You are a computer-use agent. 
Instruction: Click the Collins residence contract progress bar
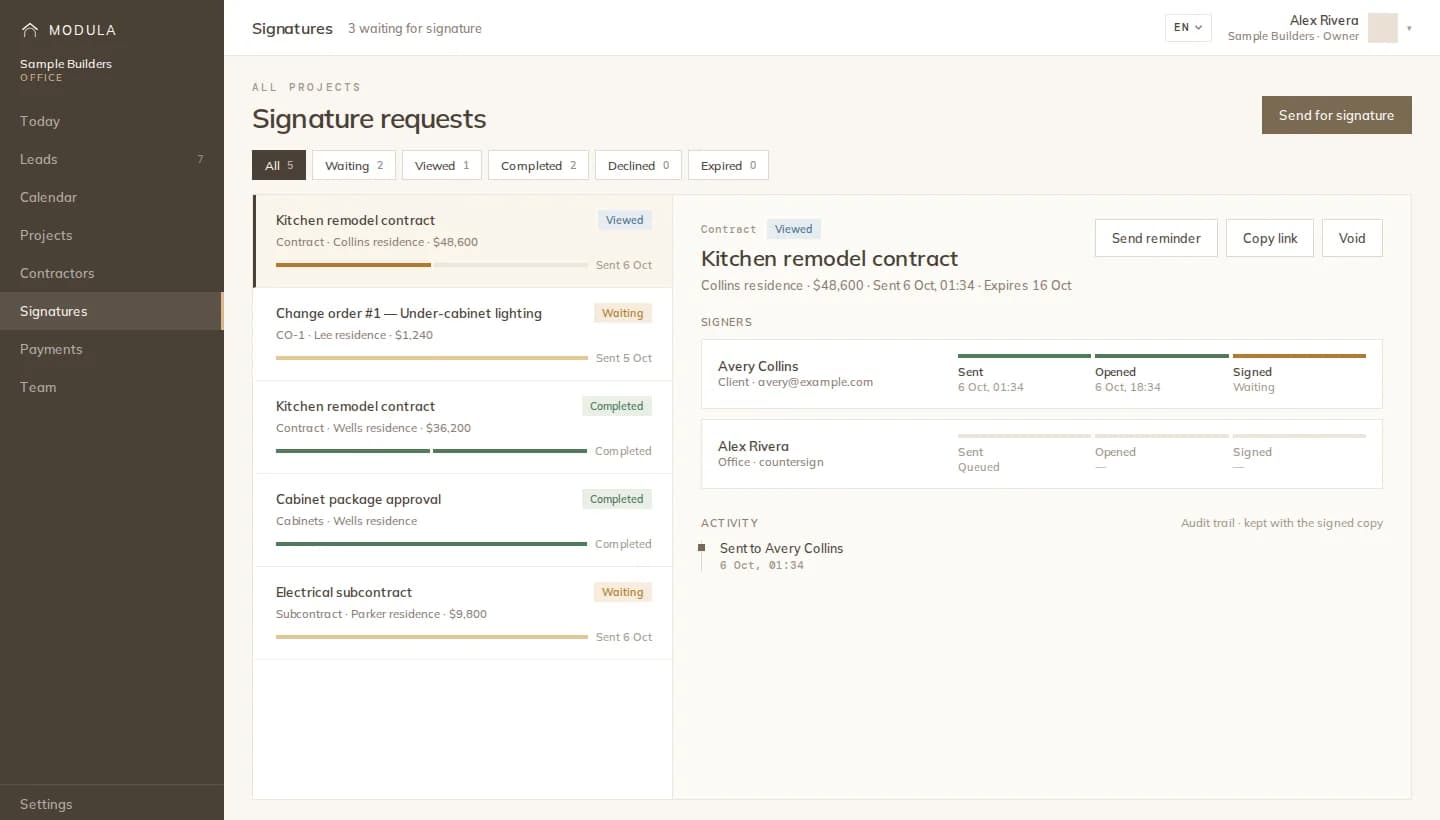[432, 265]
